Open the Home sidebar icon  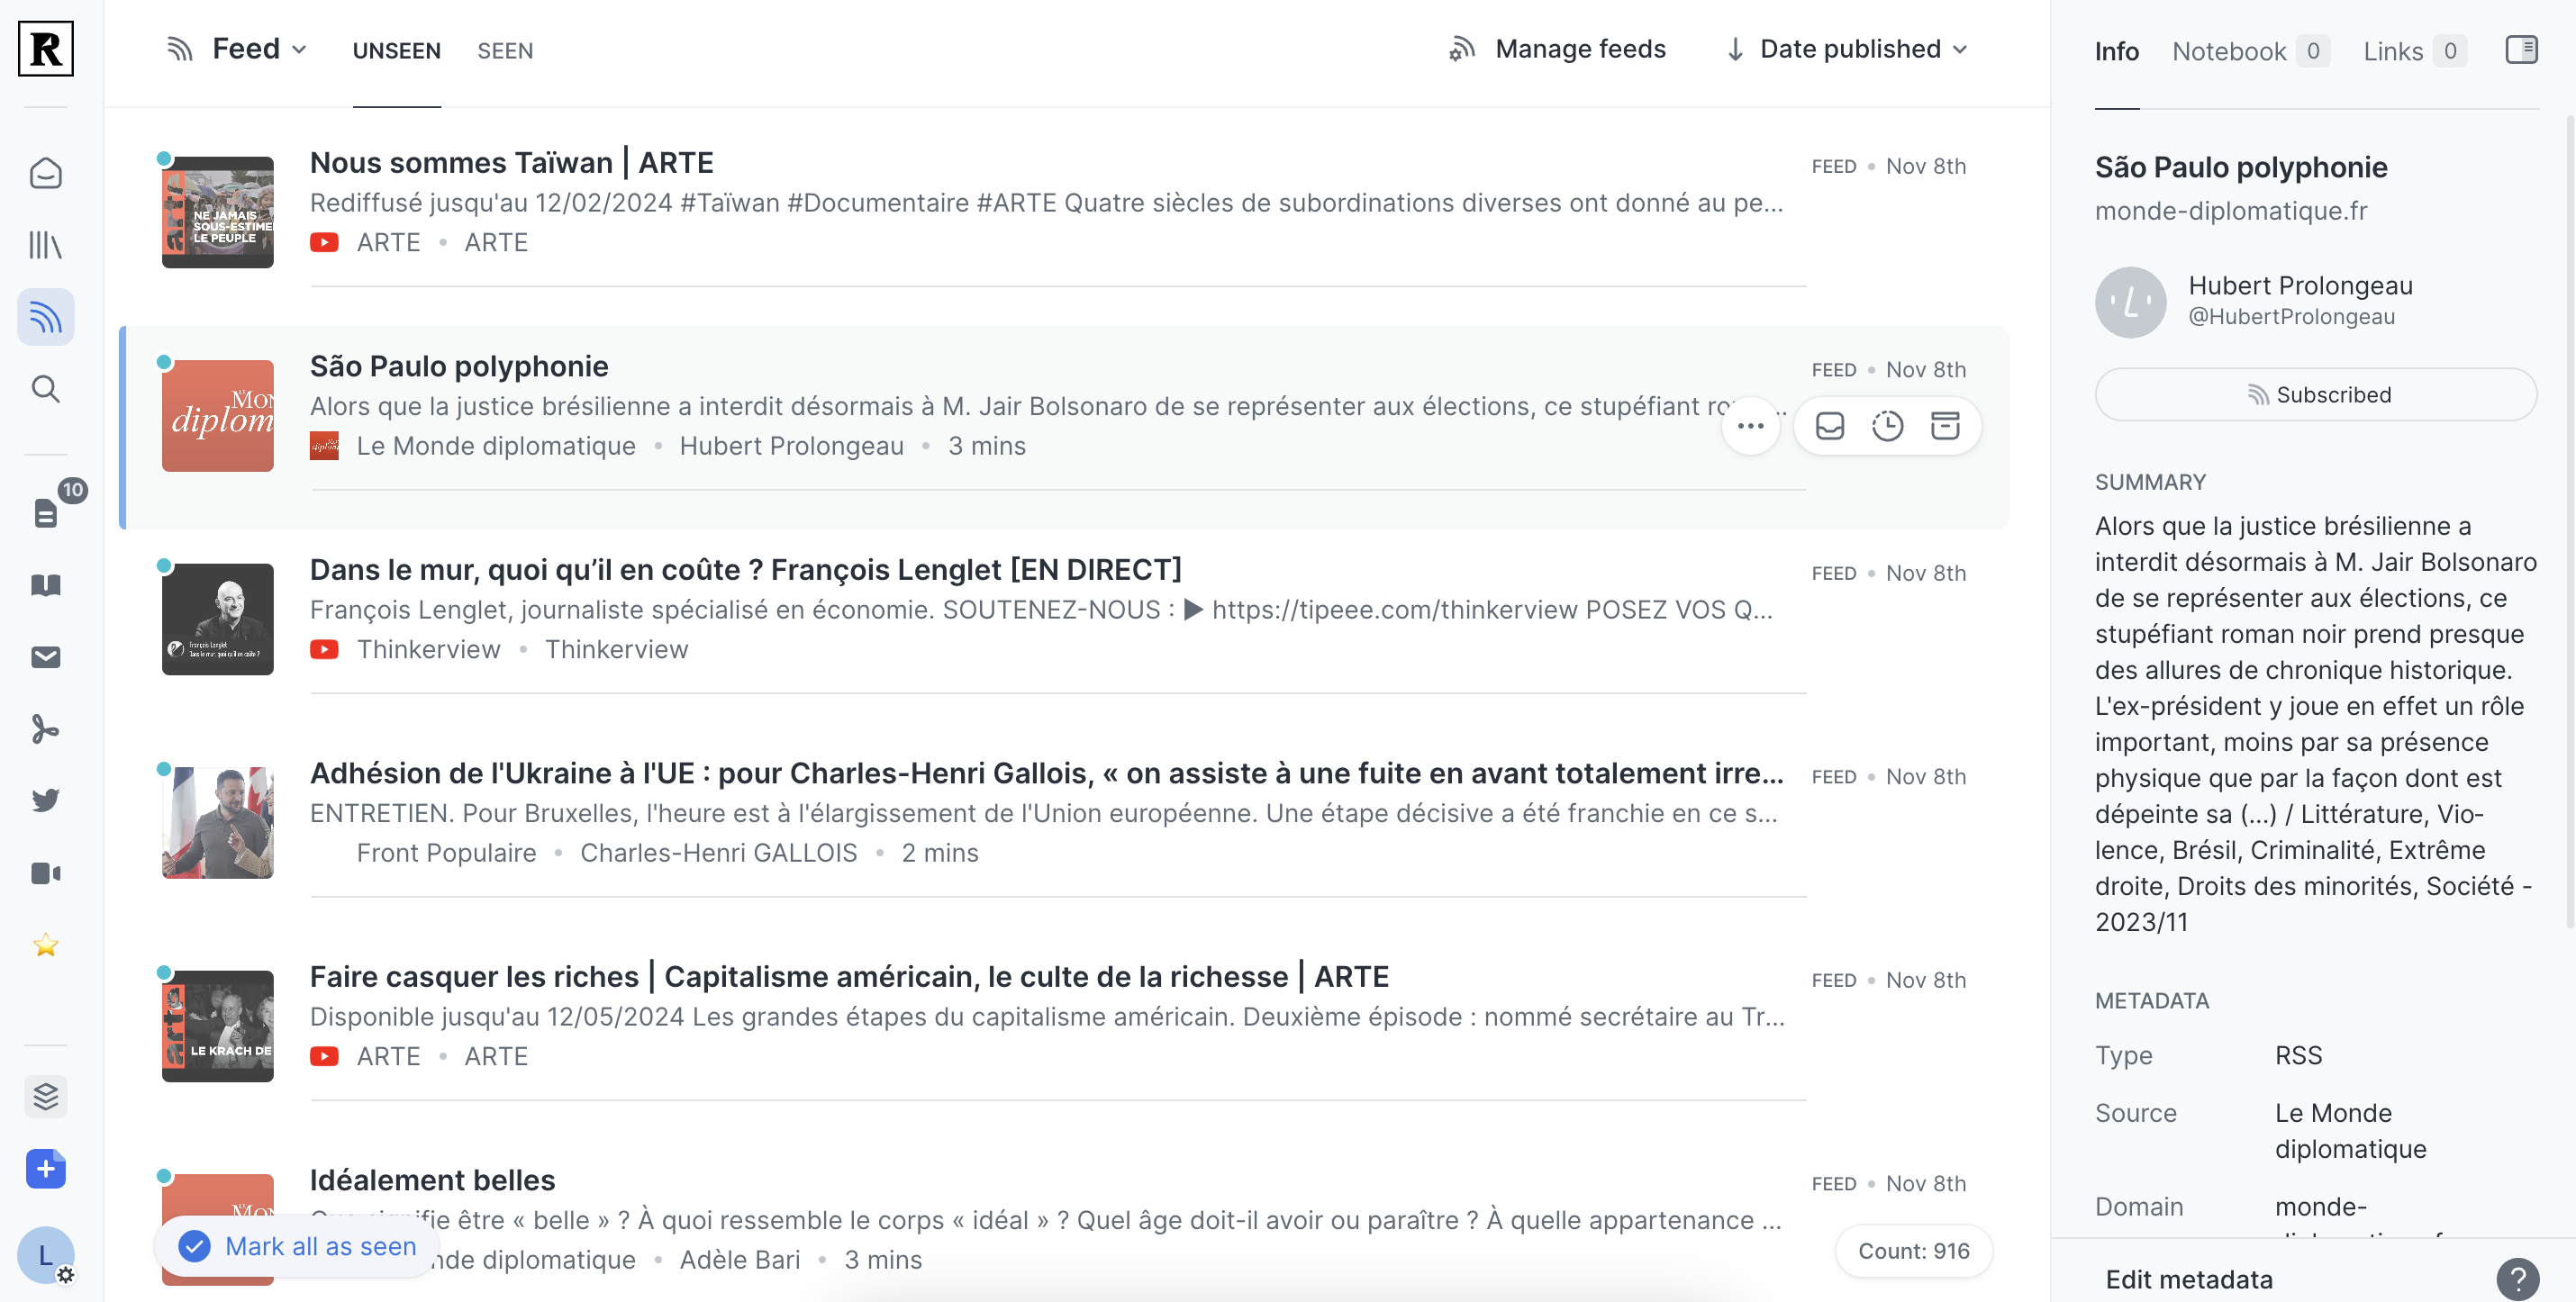[45, 173]
